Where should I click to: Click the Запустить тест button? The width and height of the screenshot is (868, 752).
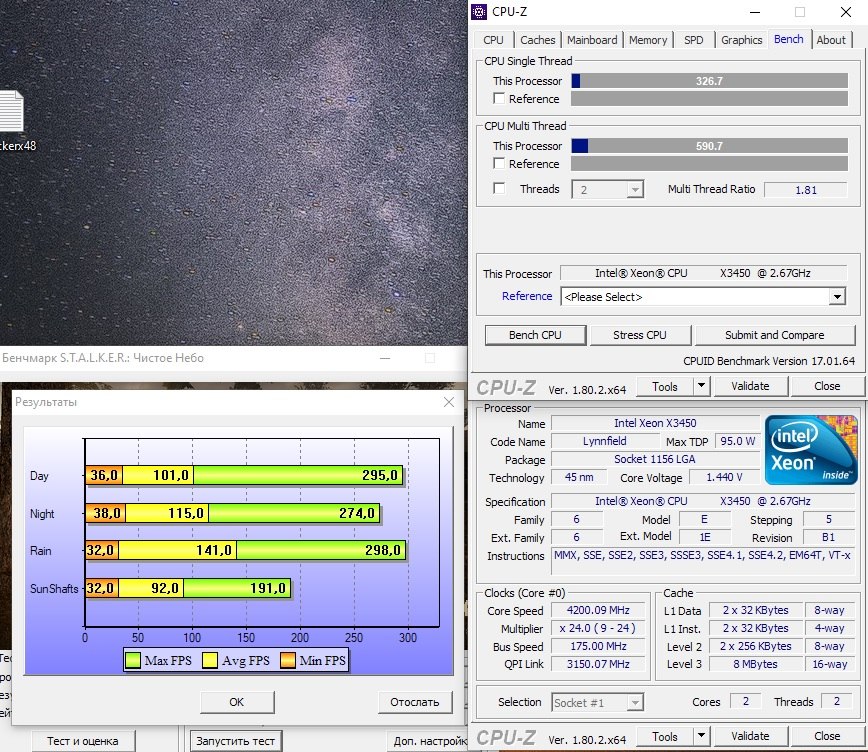(235, 741)
